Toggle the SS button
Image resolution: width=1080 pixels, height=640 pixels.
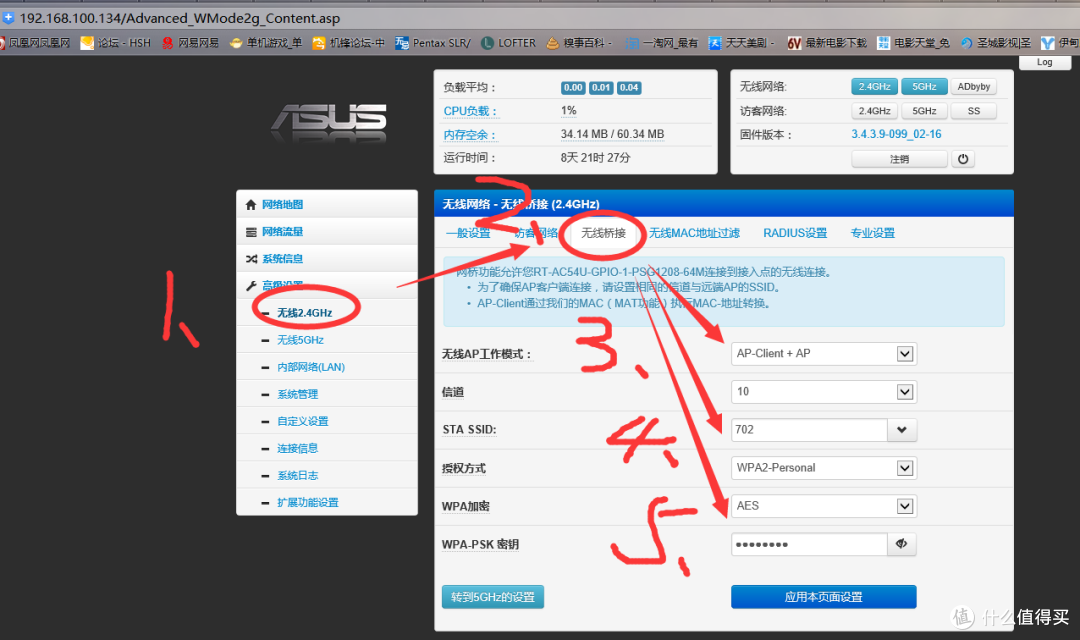(x=974, y=111)
